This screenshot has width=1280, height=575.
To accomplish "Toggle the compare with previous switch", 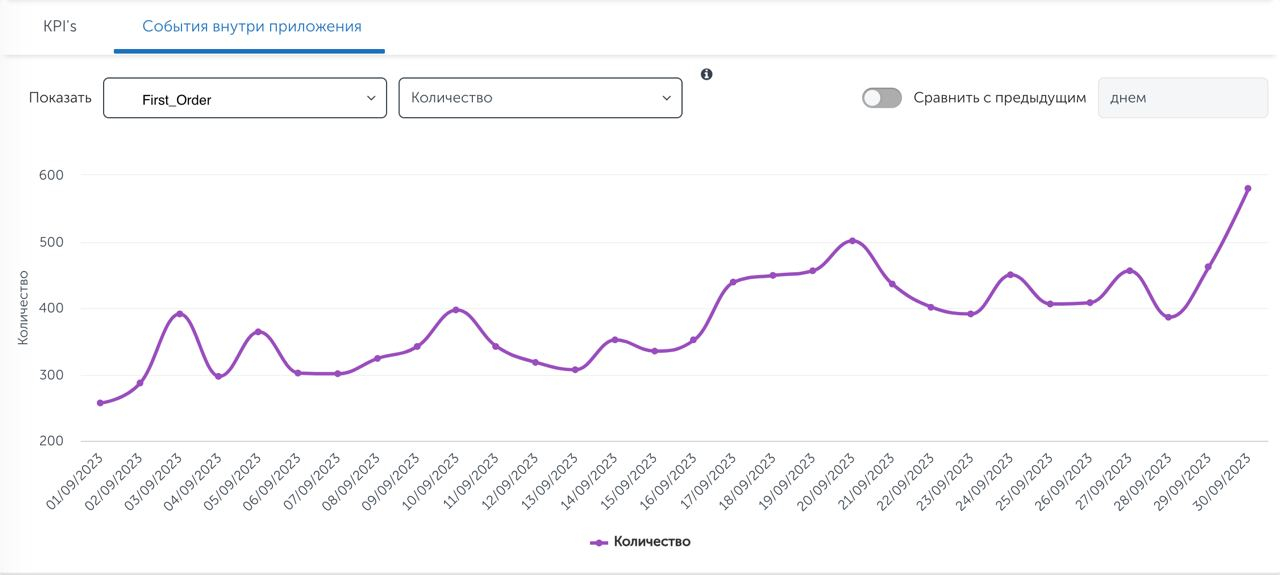I will coord(882,98).
